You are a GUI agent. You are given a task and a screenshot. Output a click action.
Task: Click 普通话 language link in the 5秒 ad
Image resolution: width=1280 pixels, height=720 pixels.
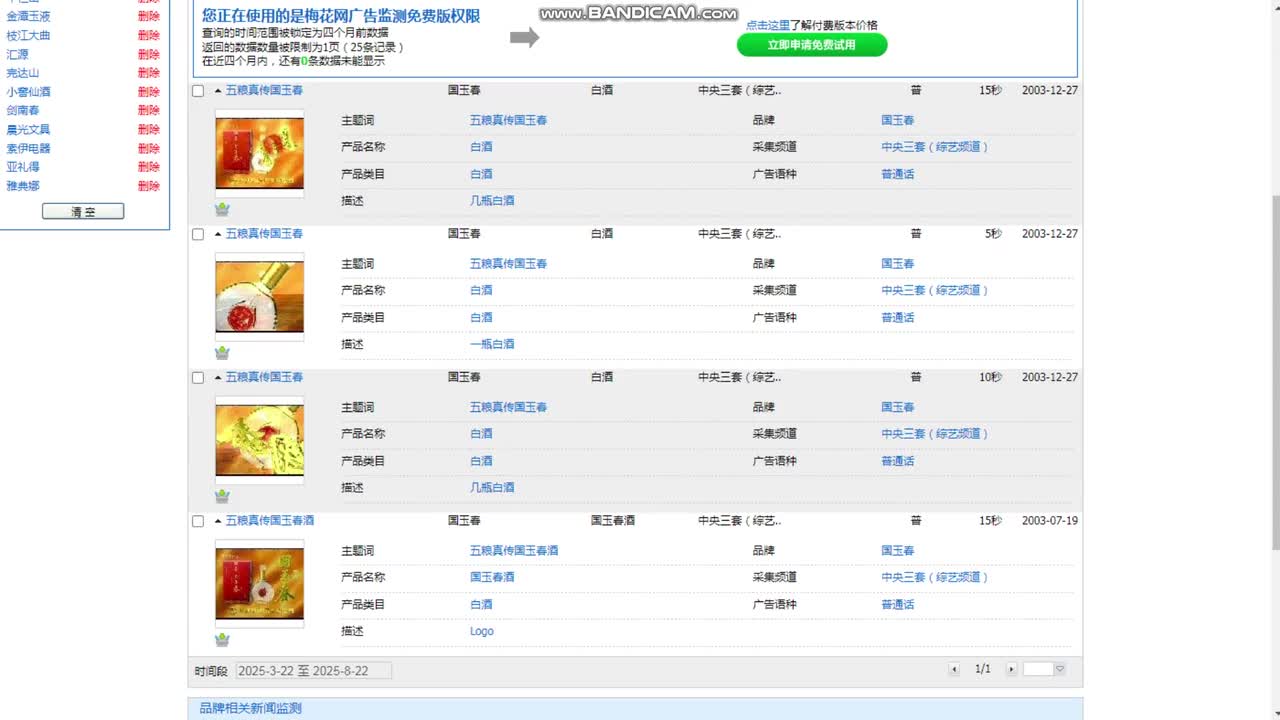click(897, 318)
